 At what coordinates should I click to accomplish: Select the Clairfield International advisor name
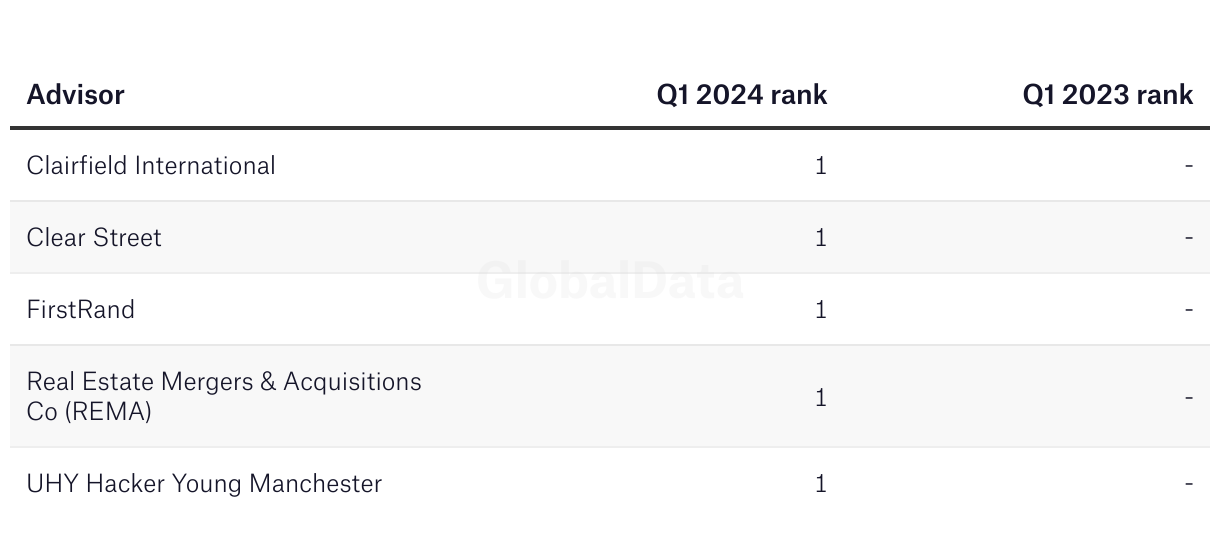(x=151, y=165)
